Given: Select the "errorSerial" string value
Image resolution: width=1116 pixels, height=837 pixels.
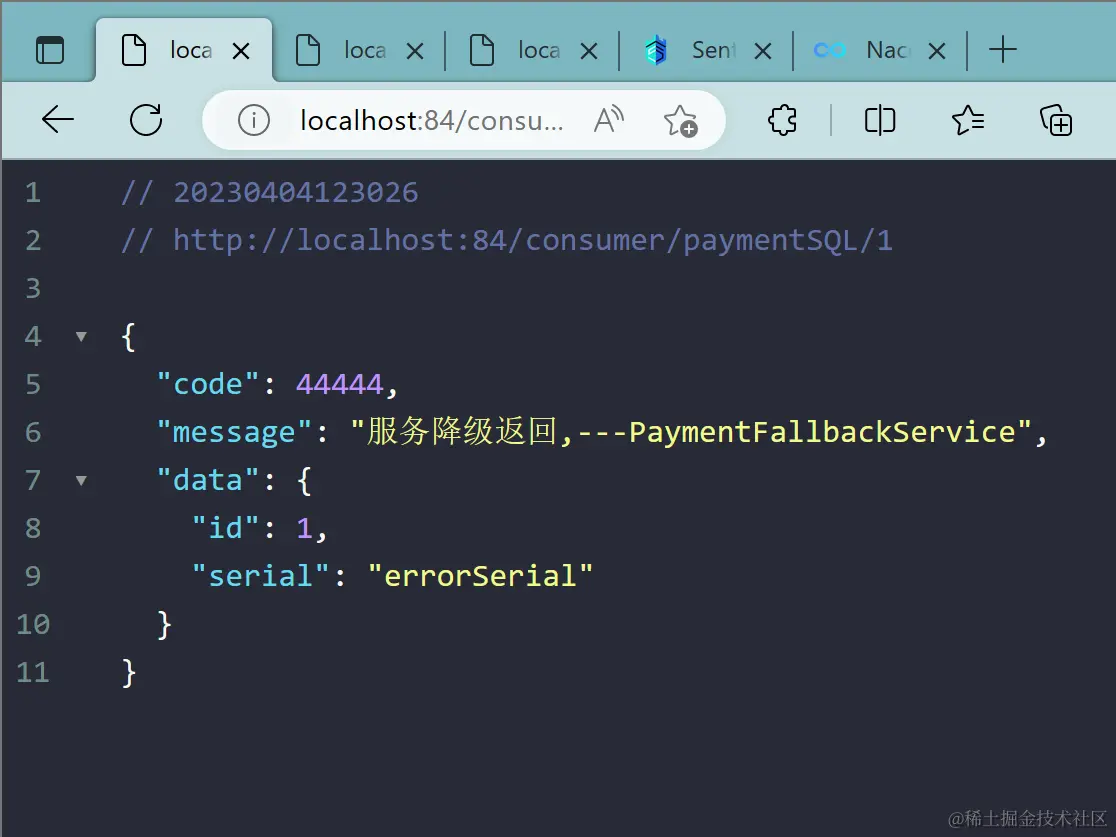Looking at the screenshot, I should click(480, 576).
